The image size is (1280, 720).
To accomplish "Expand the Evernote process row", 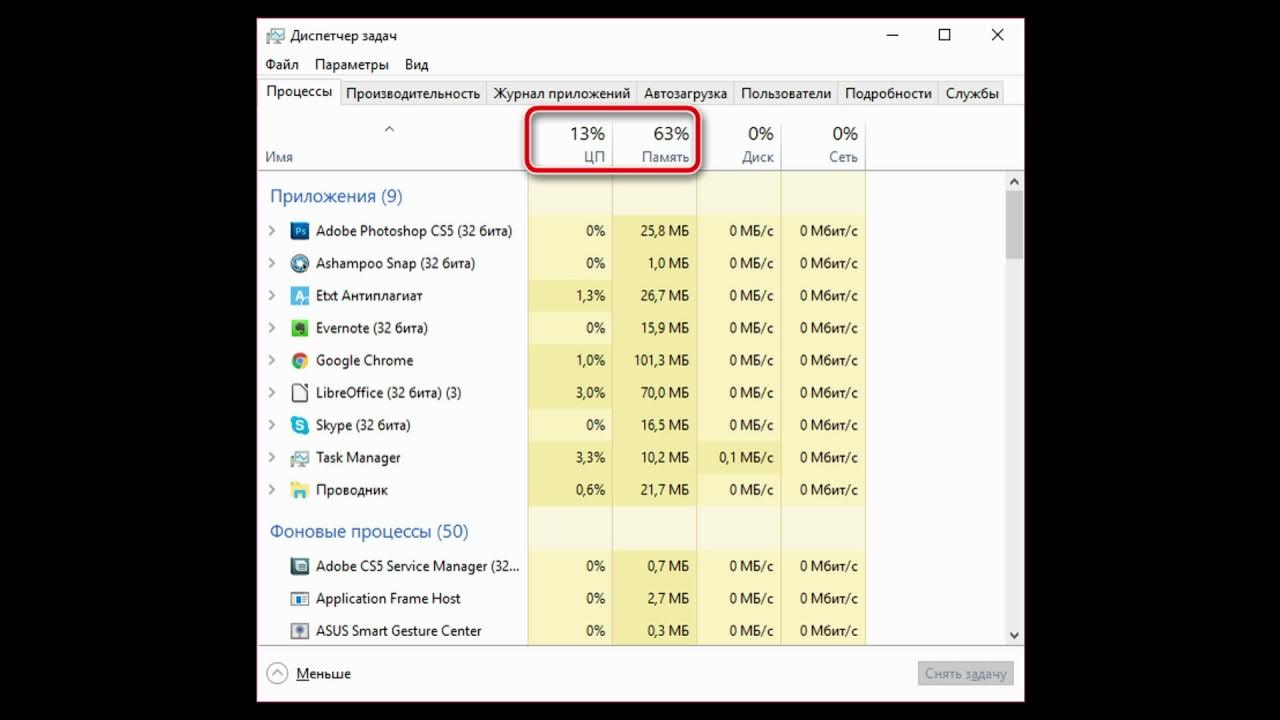I will coord(272,328).
